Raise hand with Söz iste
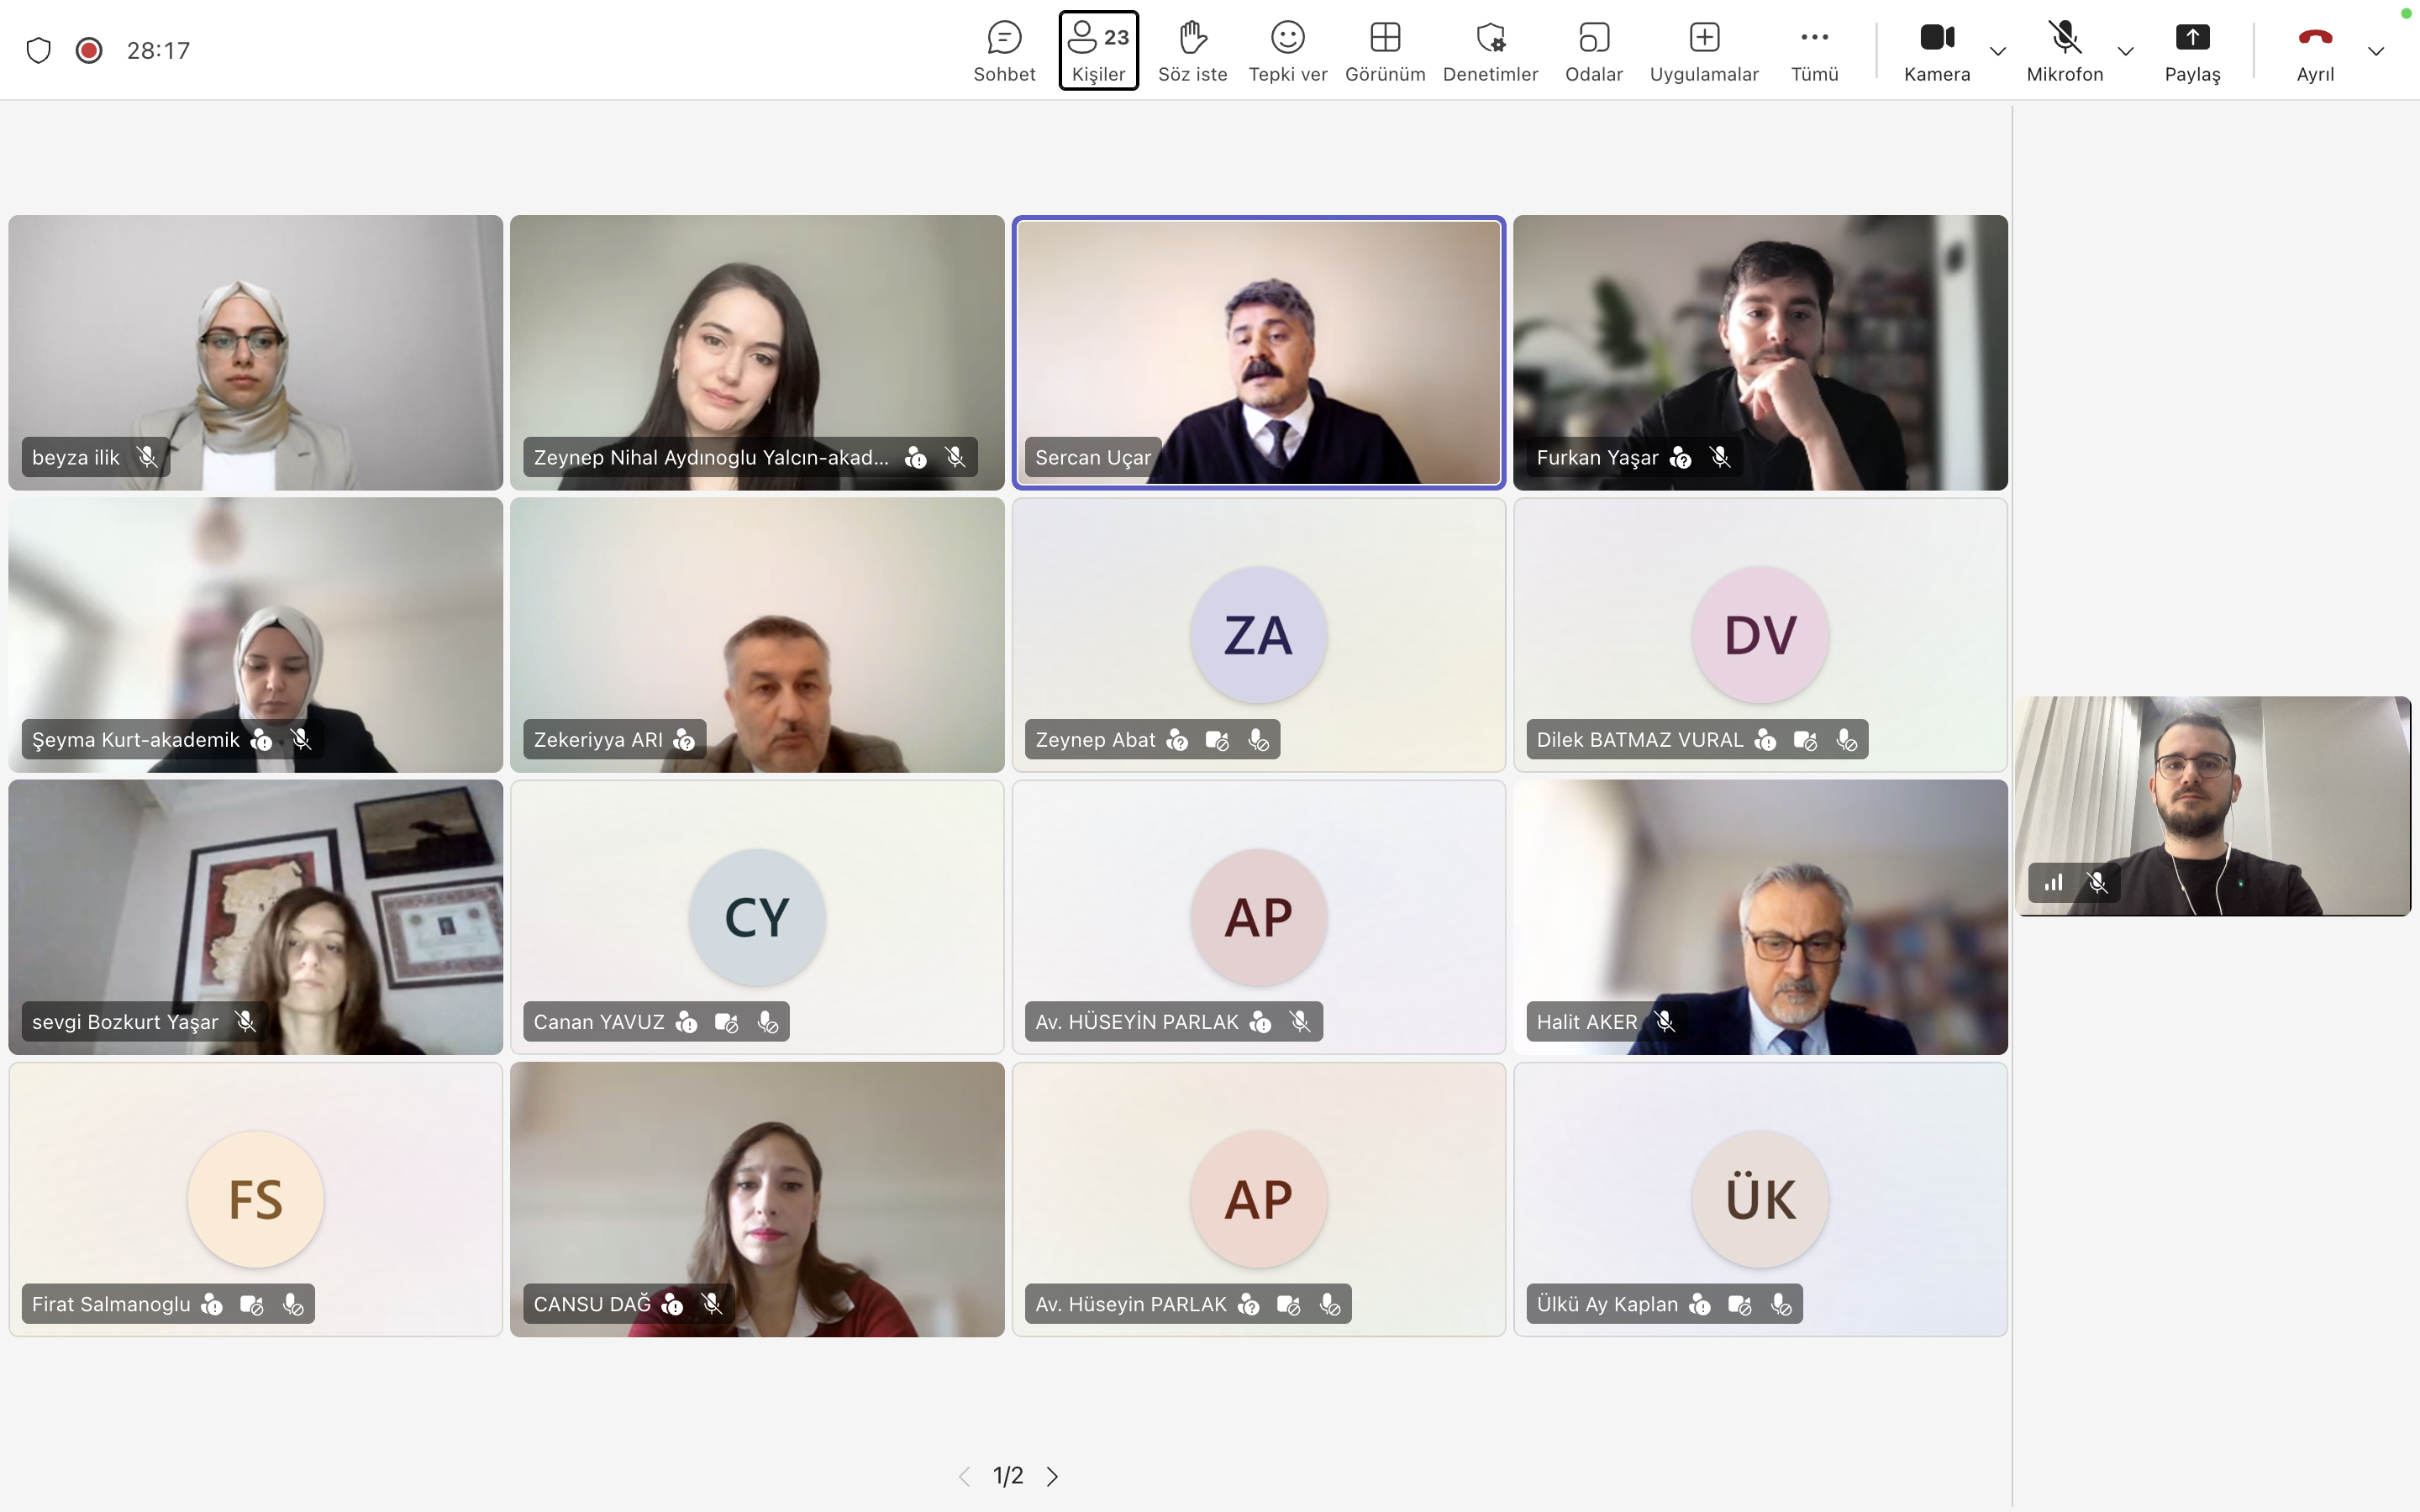The height and width of the screenshot is (1512, 2420). point(1192,50)
